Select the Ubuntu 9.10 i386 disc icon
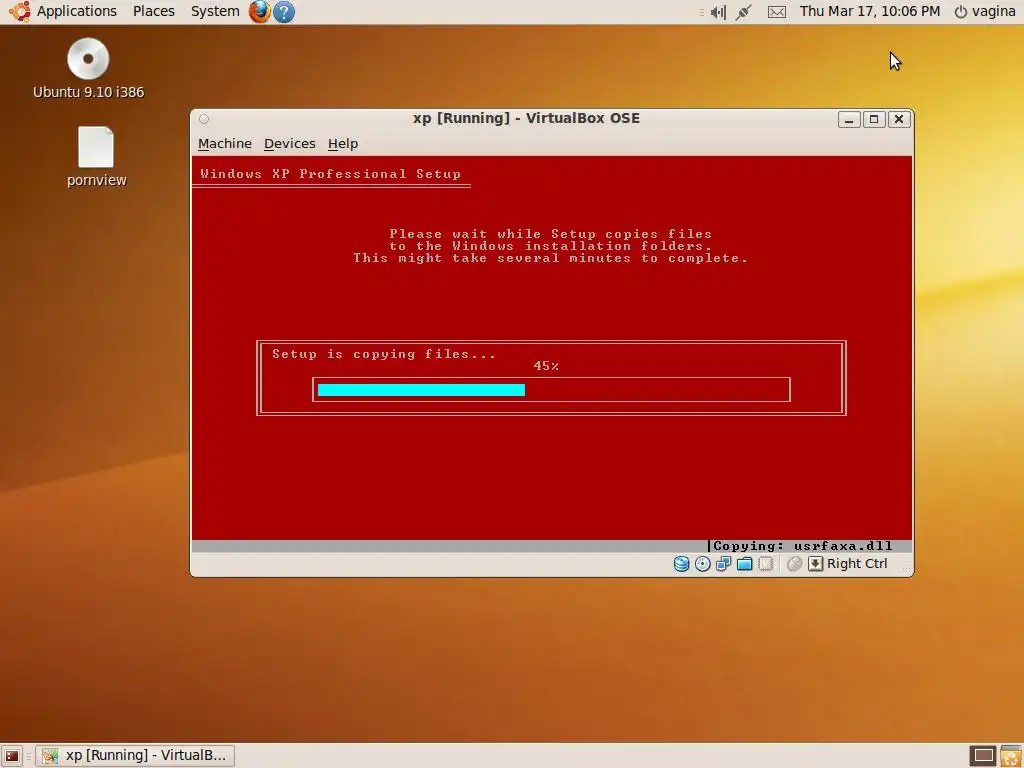1024x768 pixels. point(88,69)
